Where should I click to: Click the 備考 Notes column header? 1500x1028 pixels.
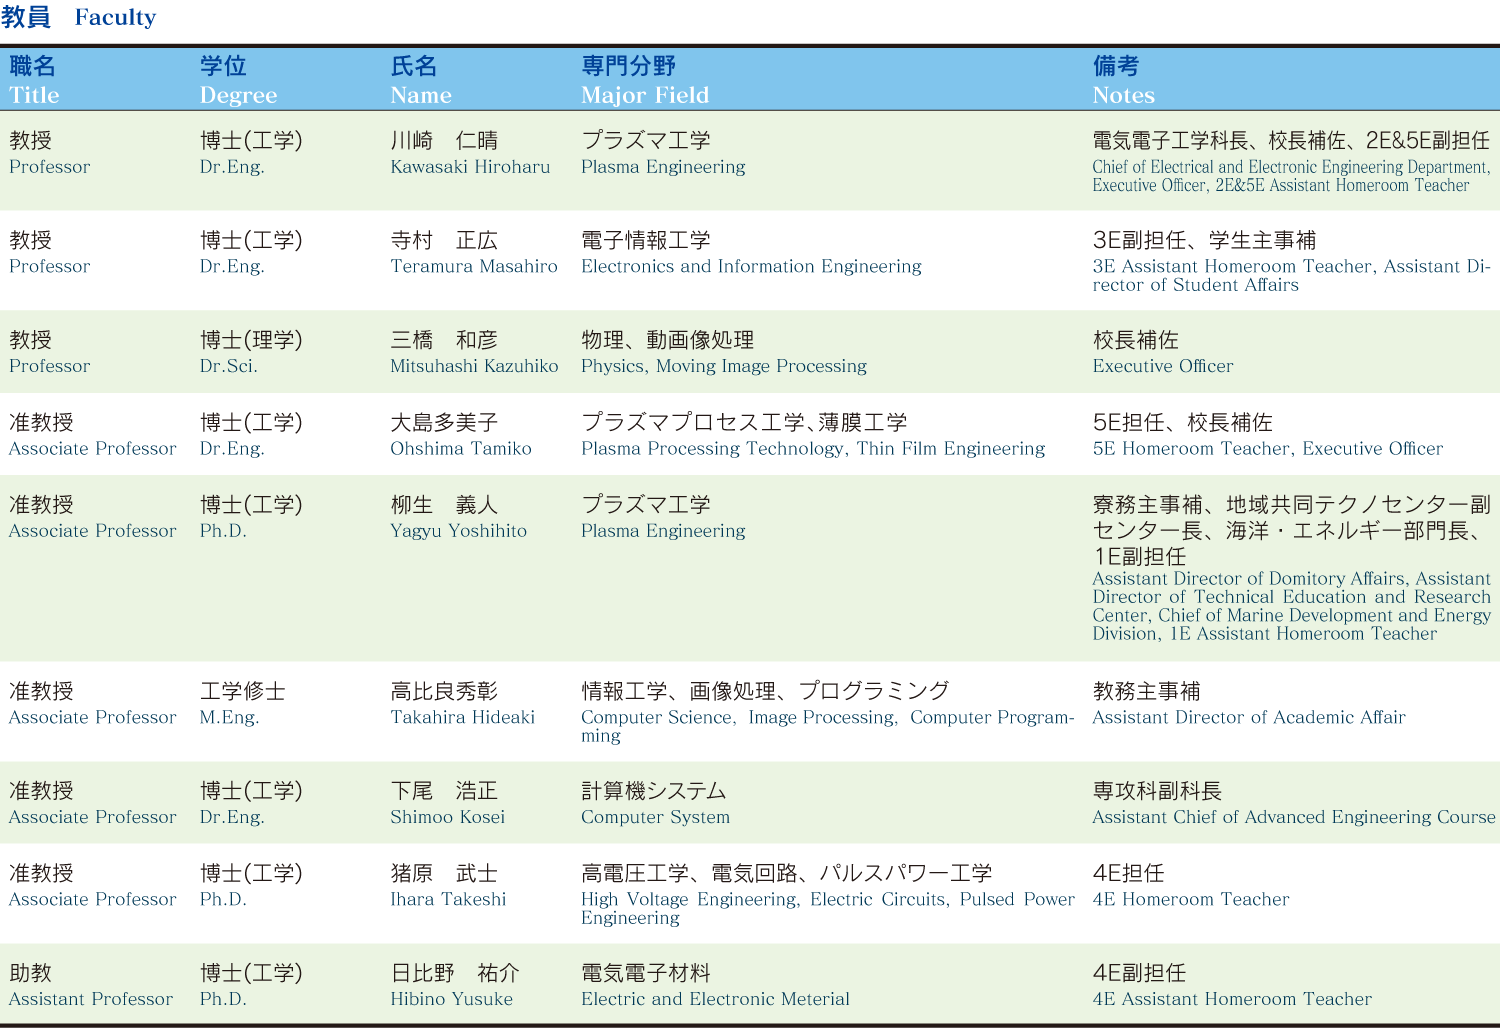click(1123, 80)
